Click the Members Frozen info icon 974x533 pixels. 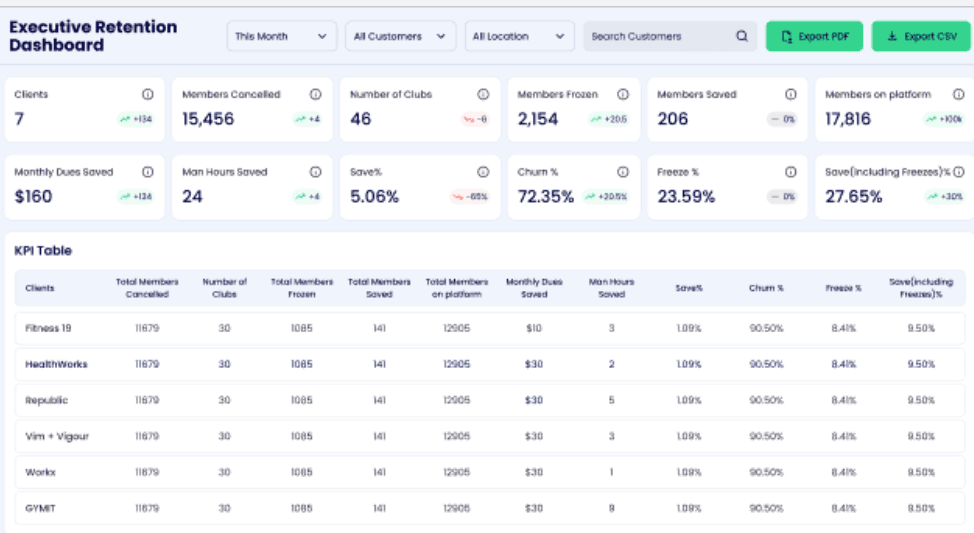[x=623, y=95]
